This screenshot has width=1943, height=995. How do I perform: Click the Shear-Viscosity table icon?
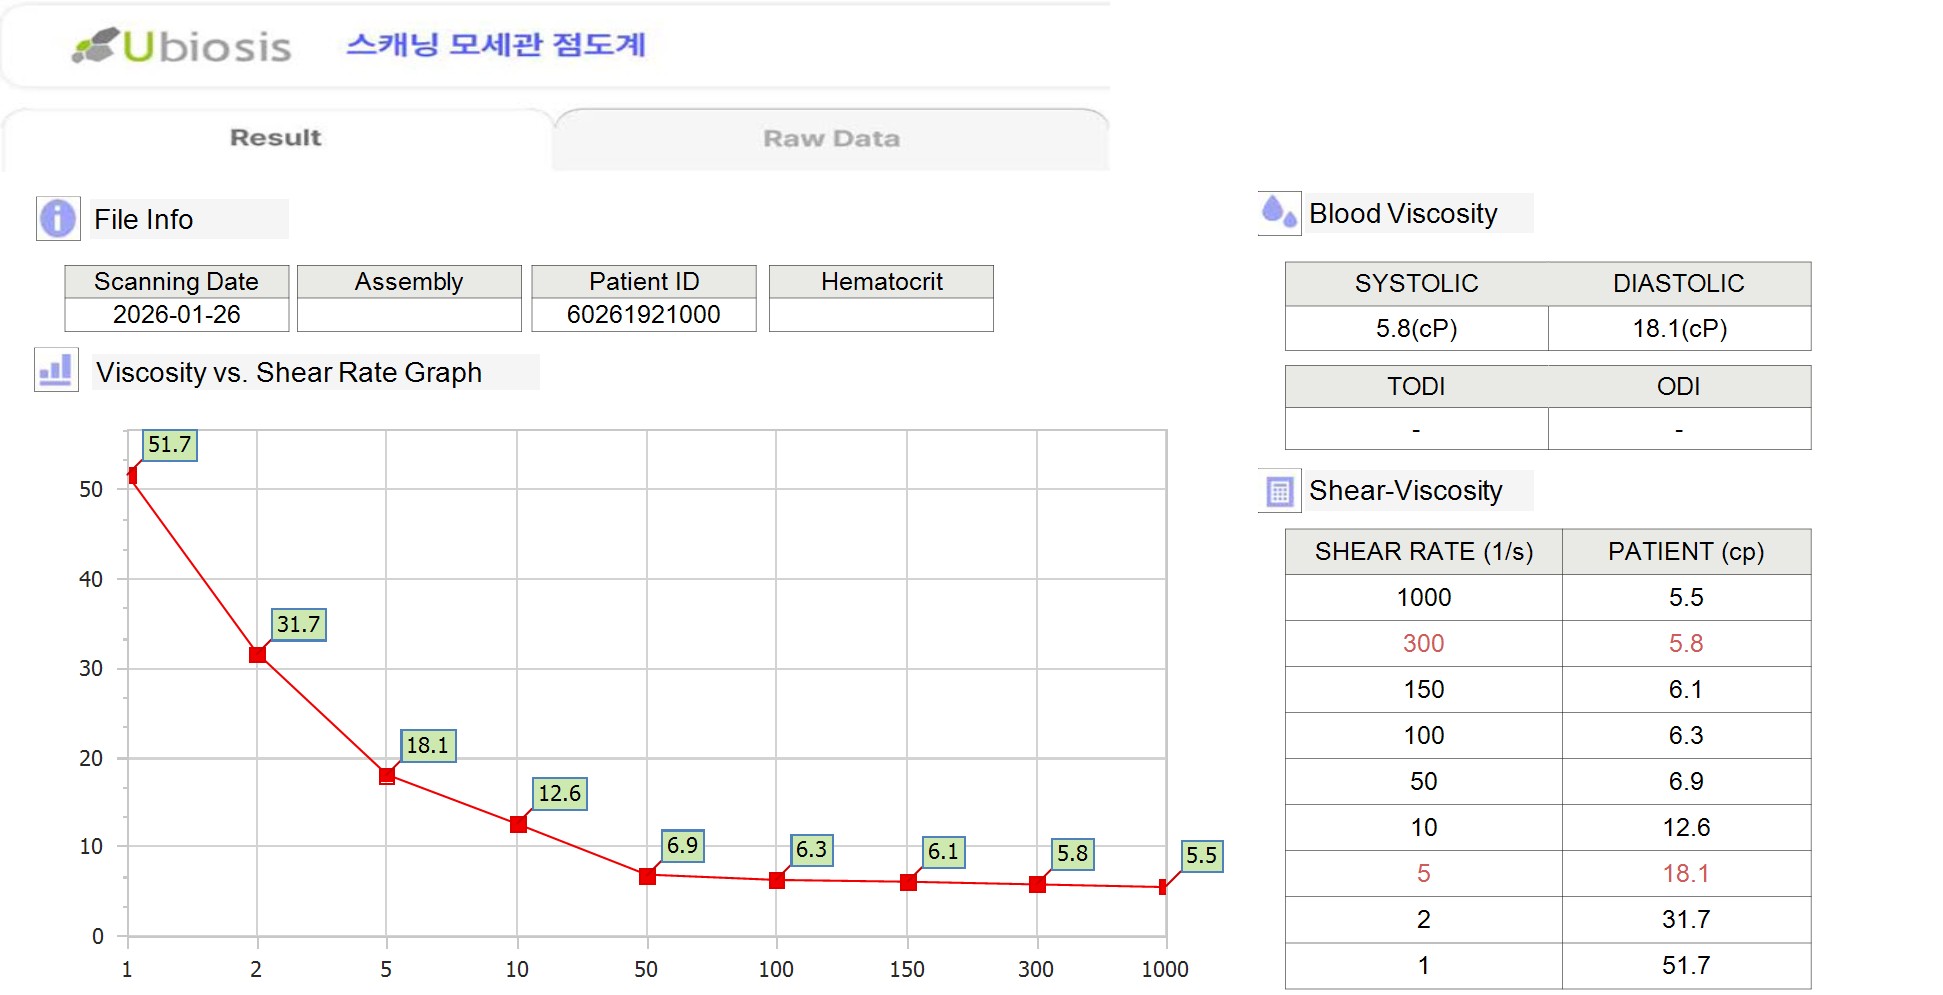(x=1279, y=491)
